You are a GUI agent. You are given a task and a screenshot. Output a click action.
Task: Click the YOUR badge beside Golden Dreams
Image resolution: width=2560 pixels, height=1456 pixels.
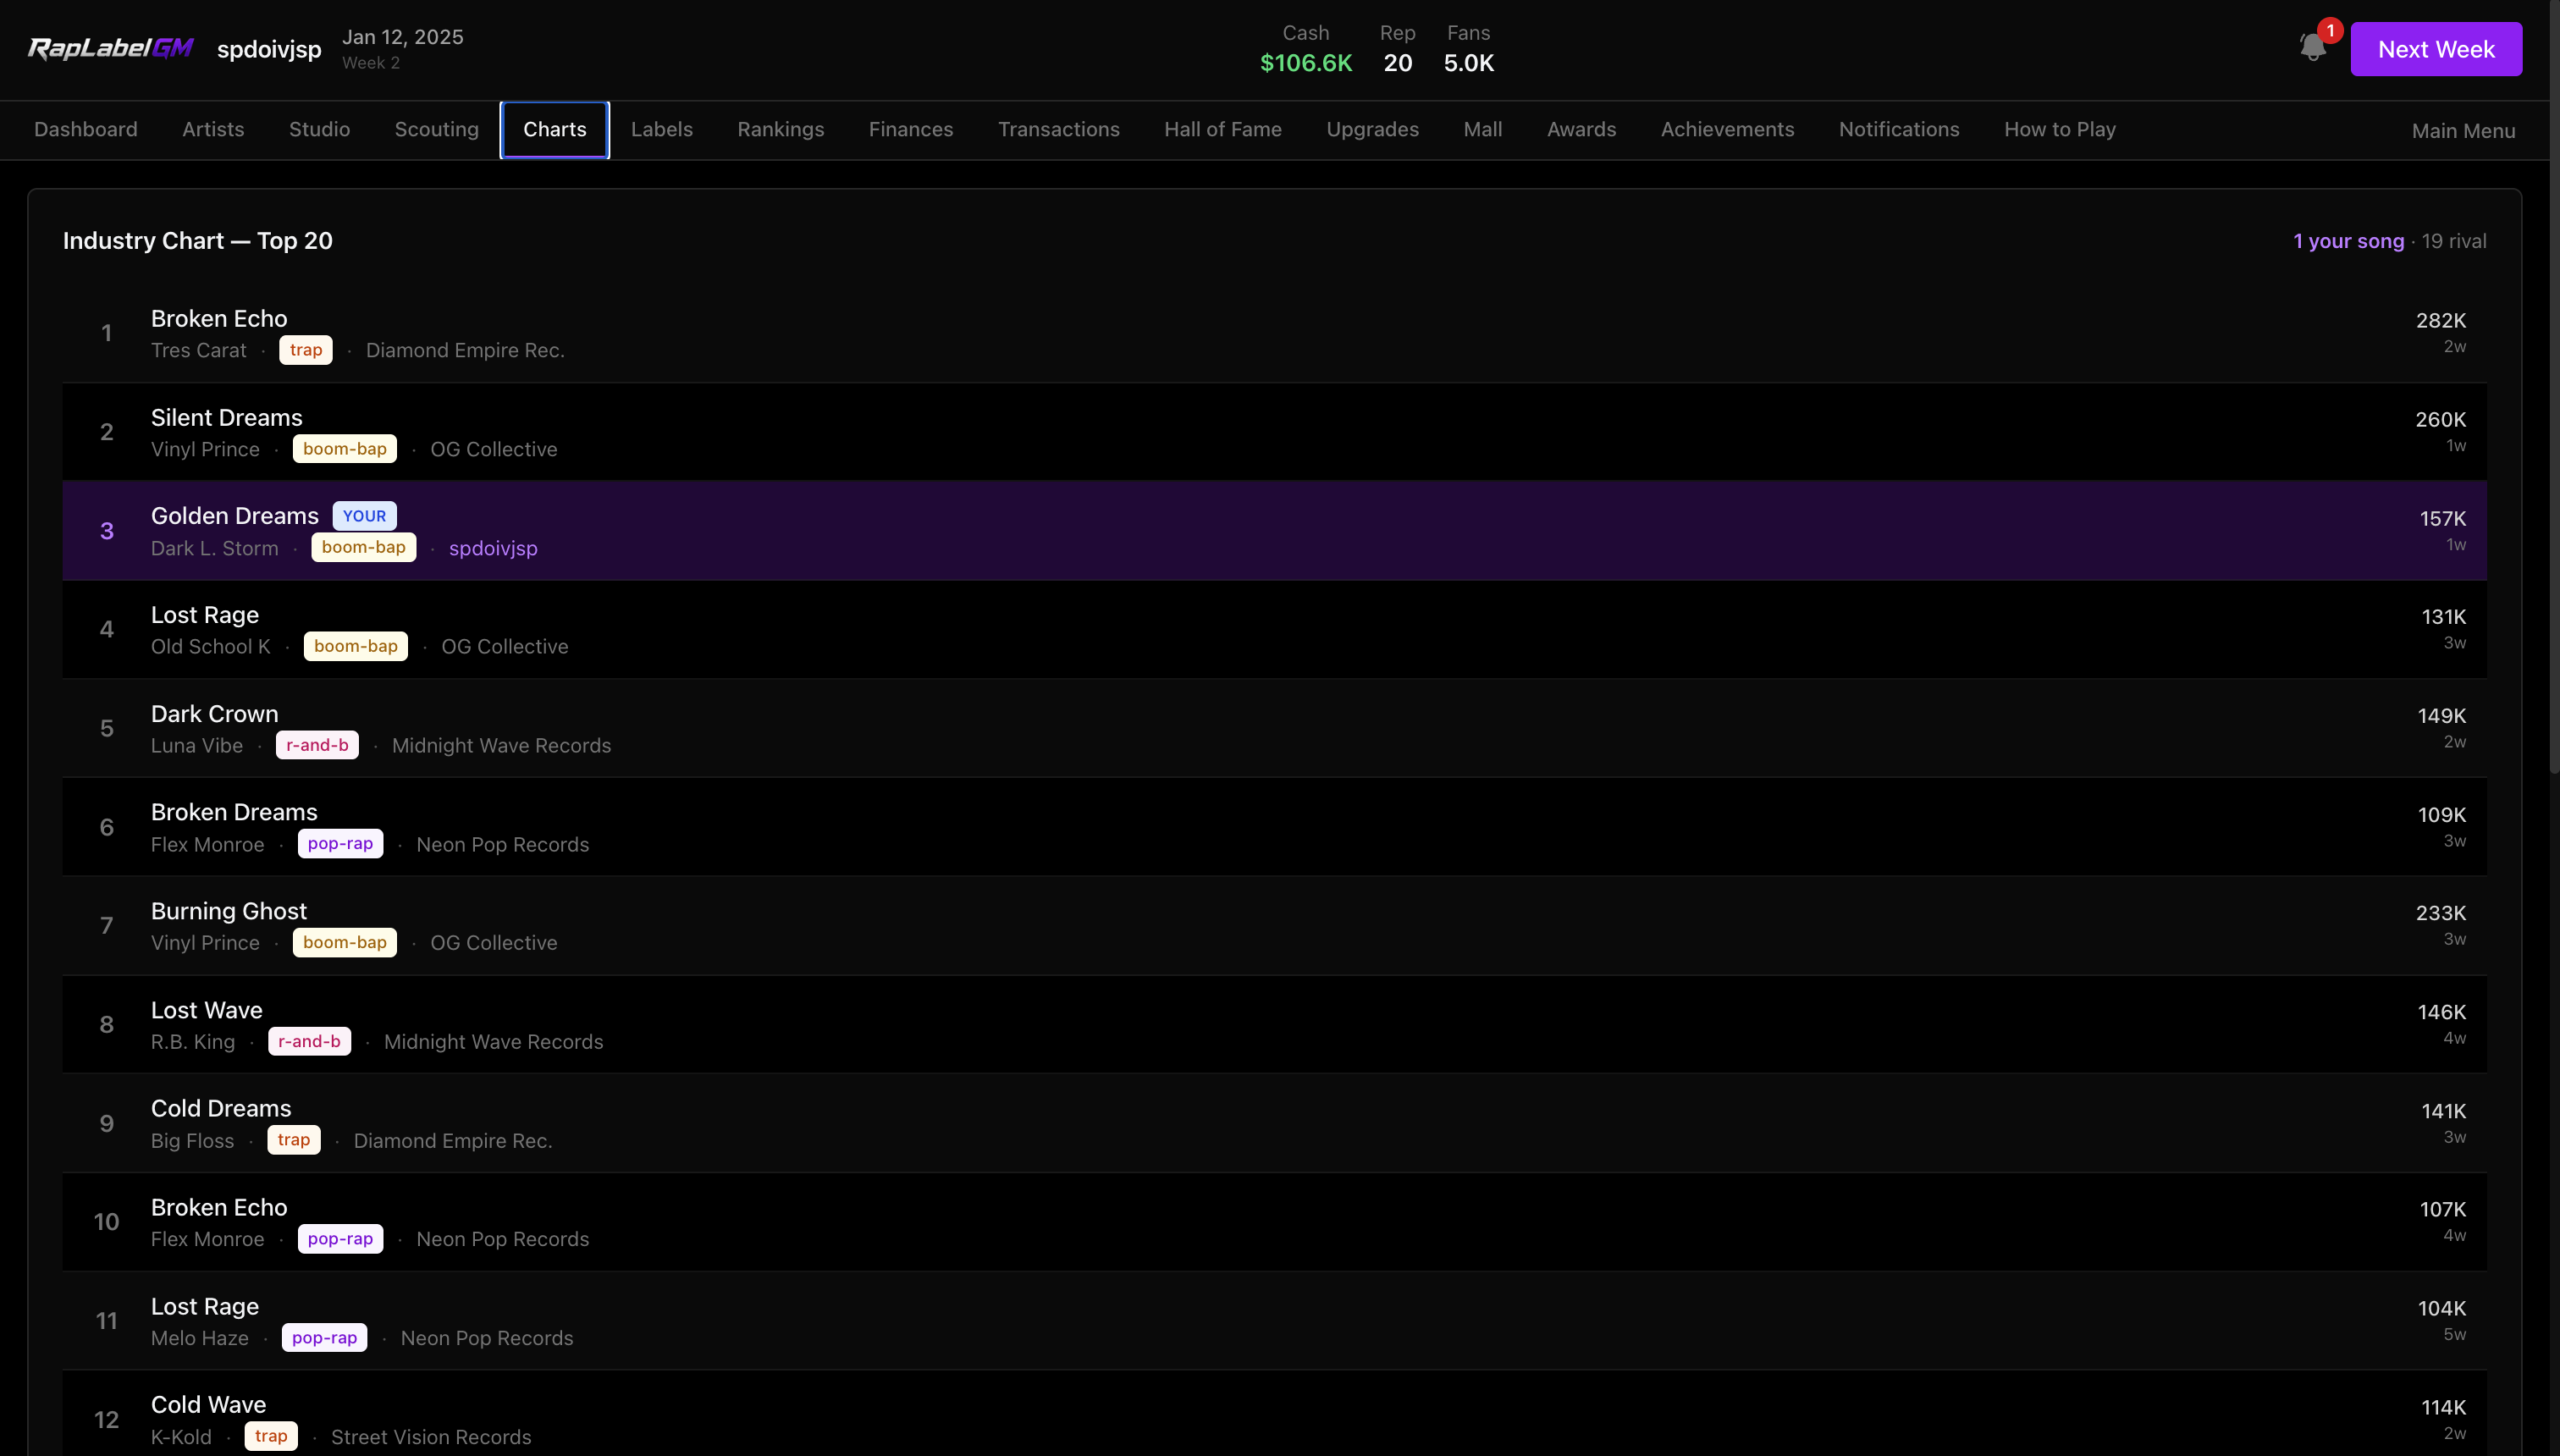pos(364,516)
